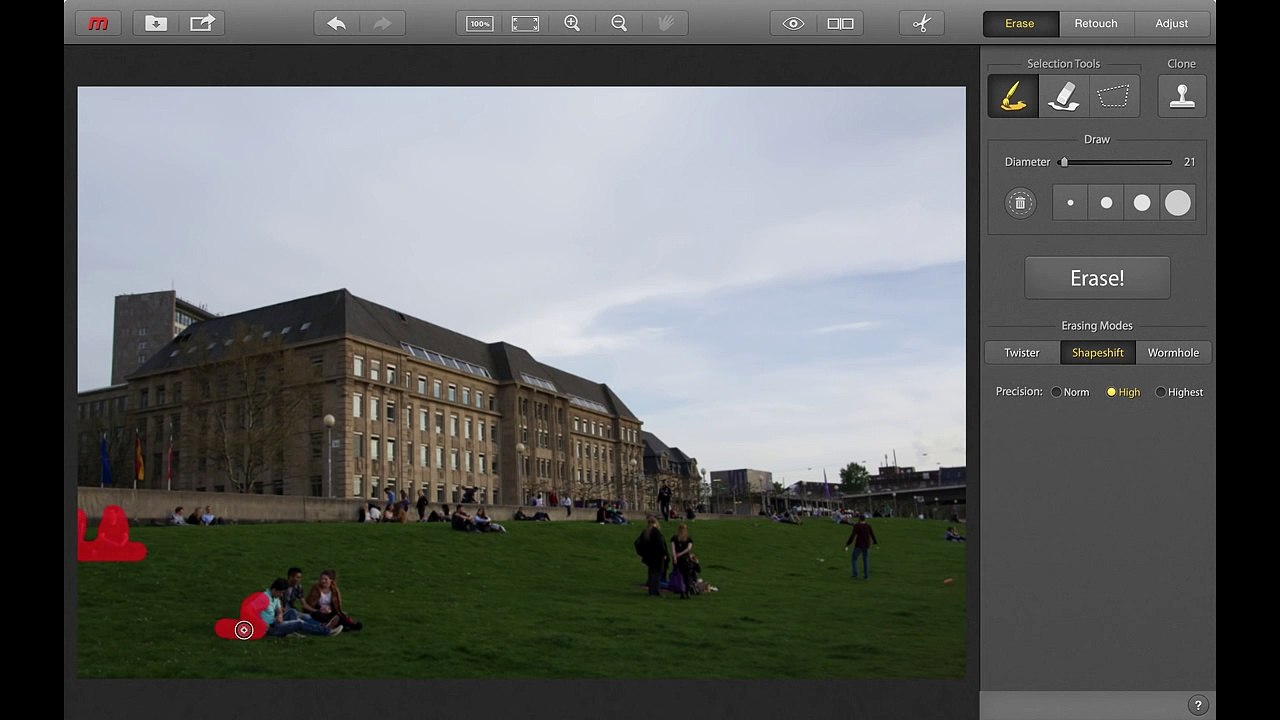Select the Shapeshift erasing mode

1097,353
